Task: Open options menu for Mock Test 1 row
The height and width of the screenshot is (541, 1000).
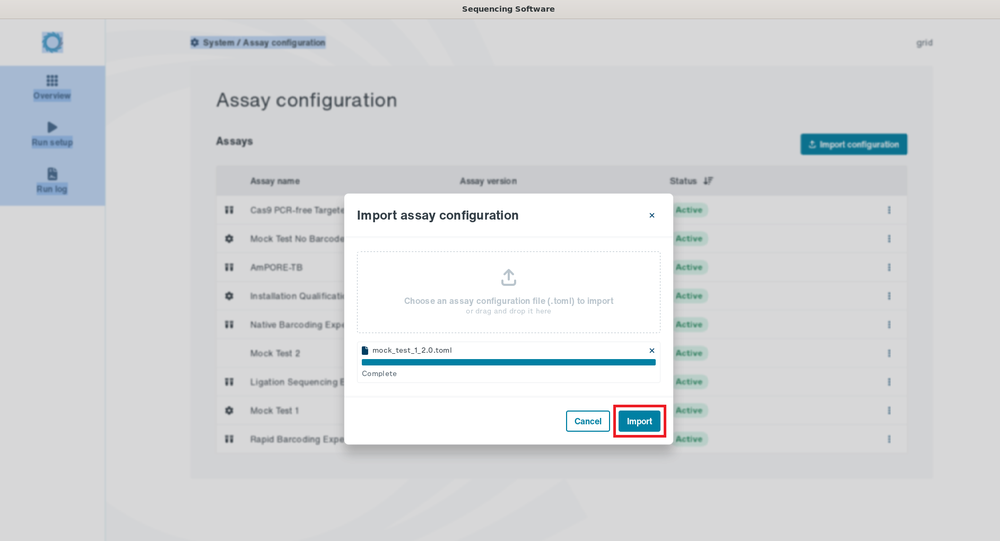Action: click(889, 411)
